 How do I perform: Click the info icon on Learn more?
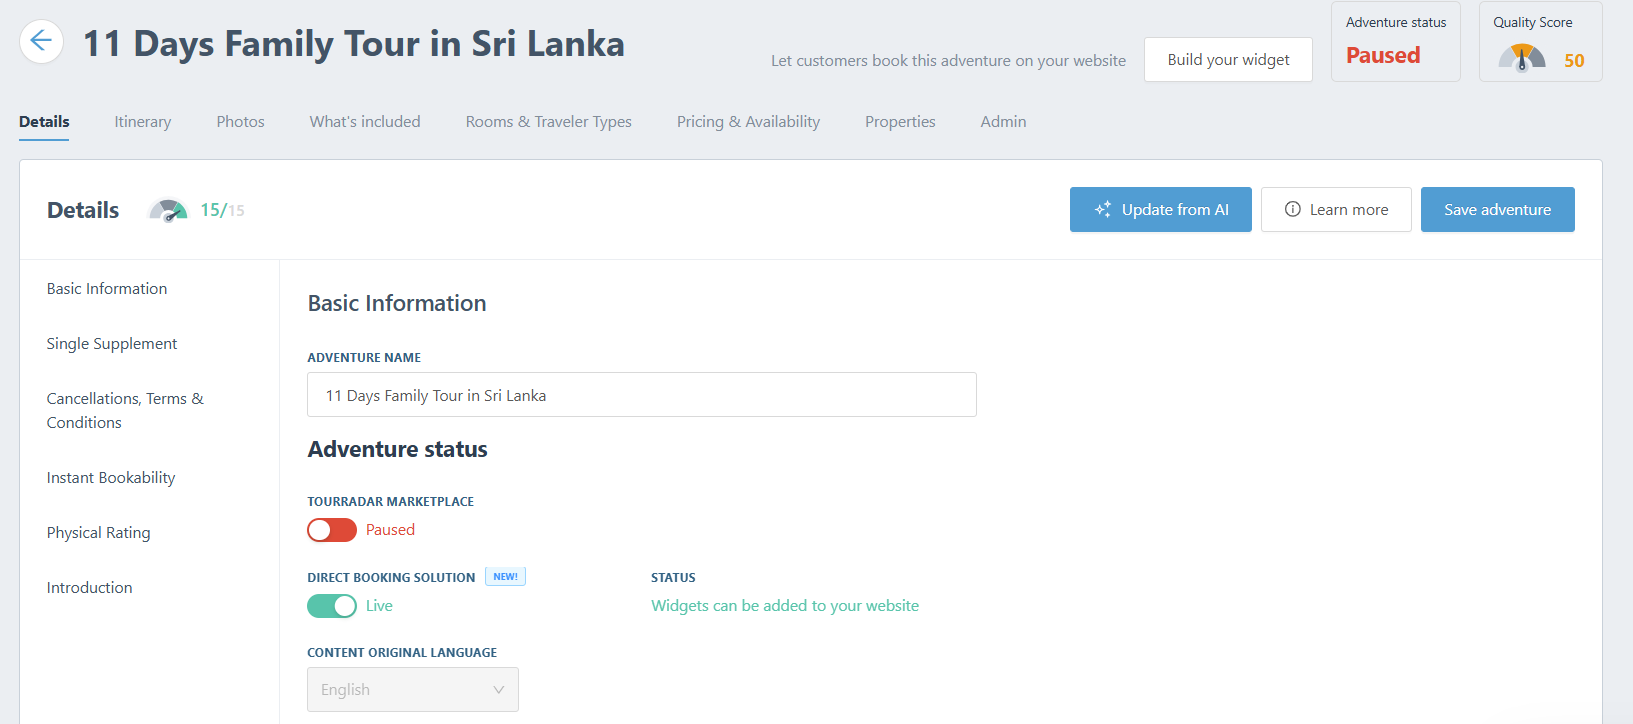click(1293, 210)
